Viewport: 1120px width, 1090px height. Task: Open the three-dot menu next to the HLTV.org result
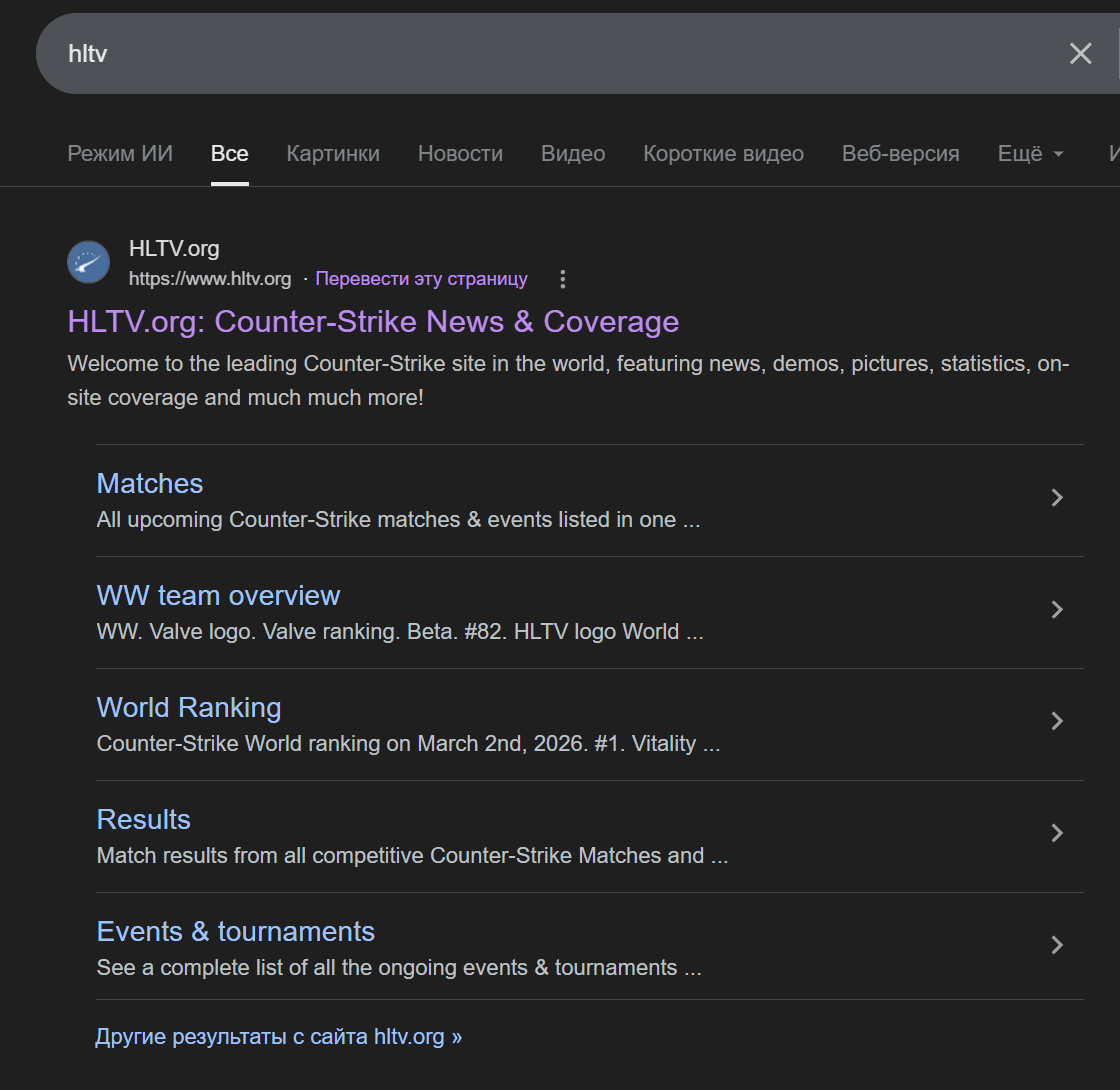[563, 279]
